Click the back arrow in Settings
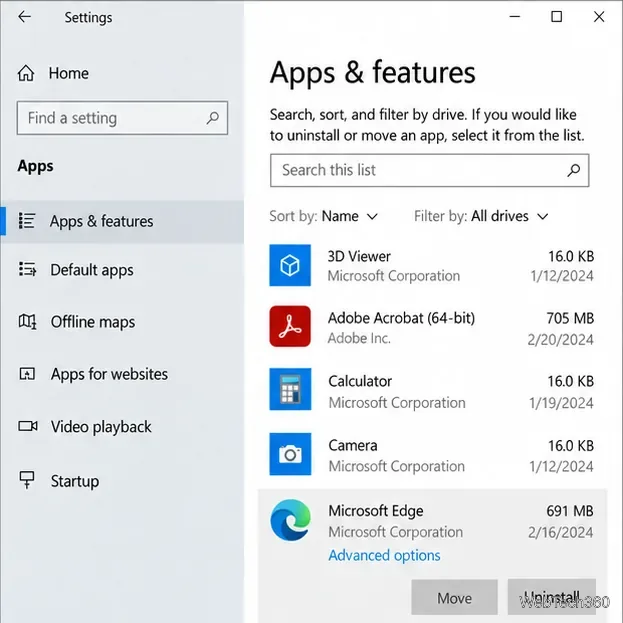The image size is (623, 623). click(x=25, y=17)
